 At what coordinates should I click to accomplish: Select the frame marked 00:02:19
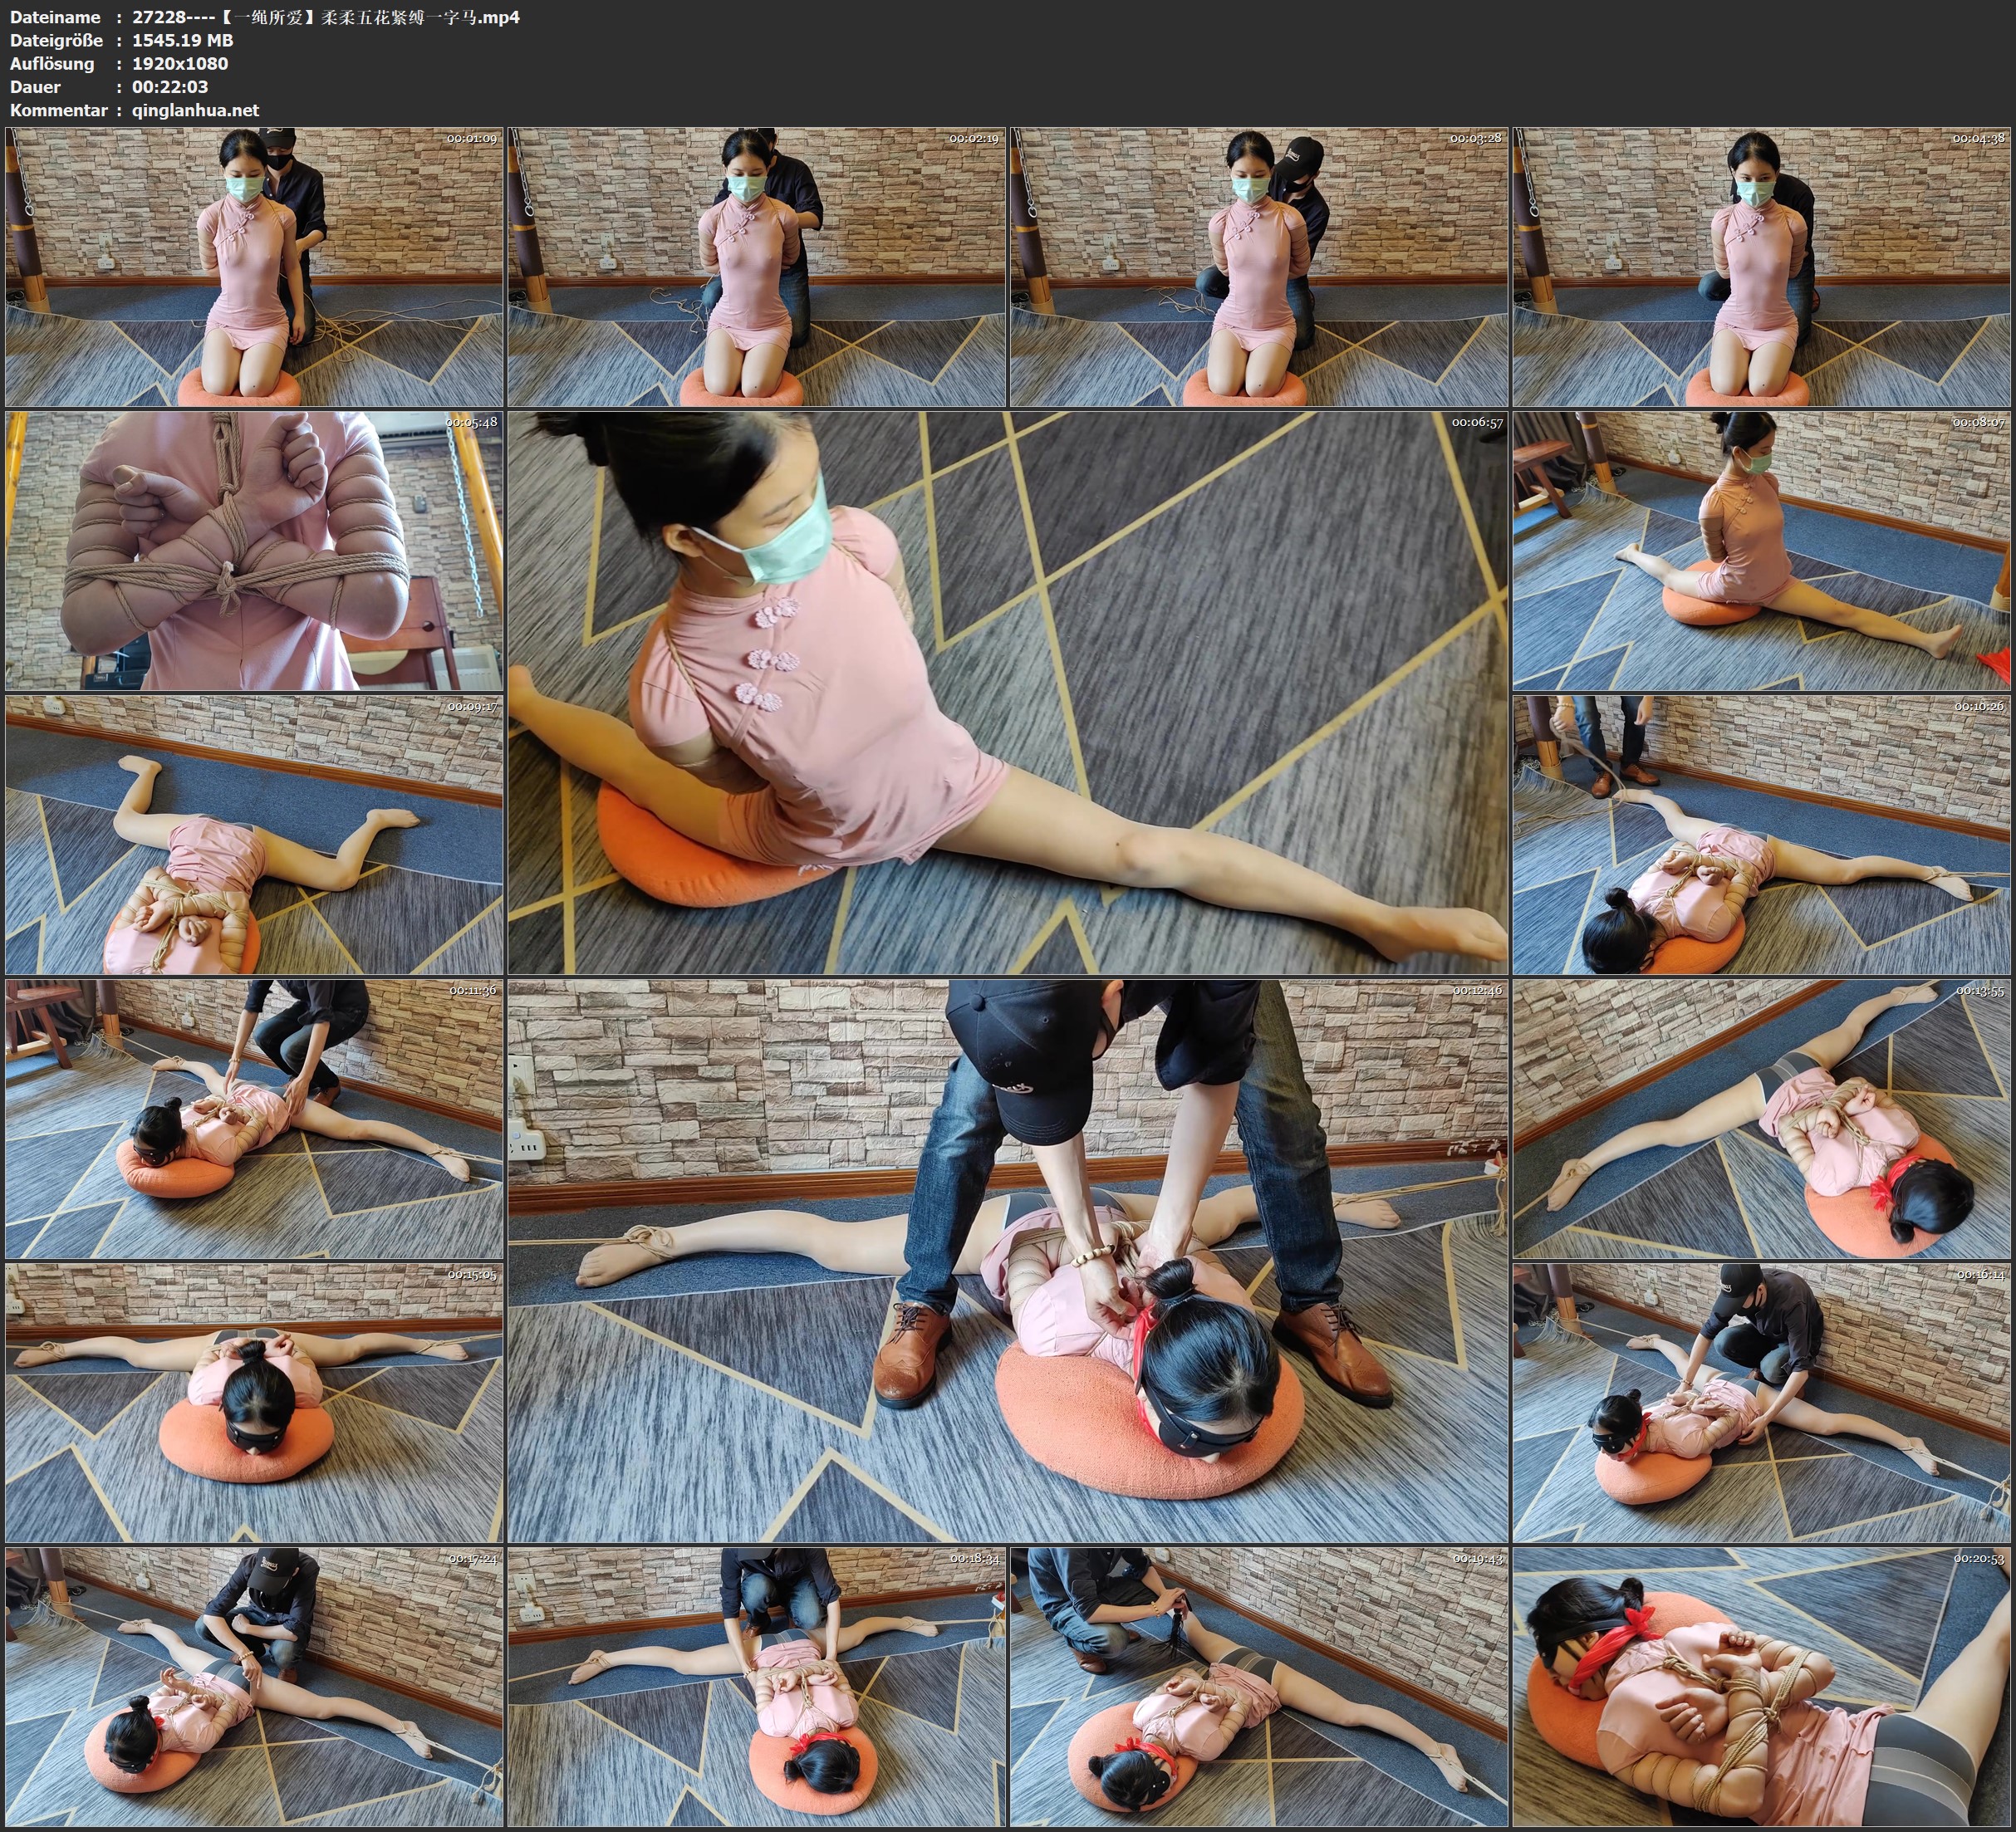tap(756, 267)
